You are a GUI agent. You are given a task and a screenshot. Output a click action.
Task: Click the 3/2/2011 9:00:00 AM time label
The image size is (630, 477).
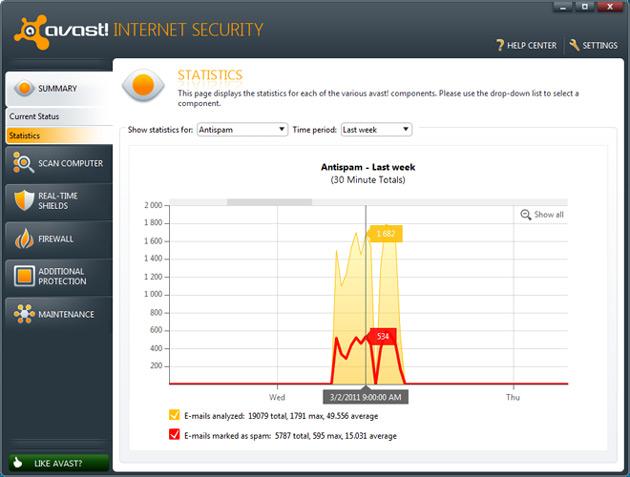366,397
